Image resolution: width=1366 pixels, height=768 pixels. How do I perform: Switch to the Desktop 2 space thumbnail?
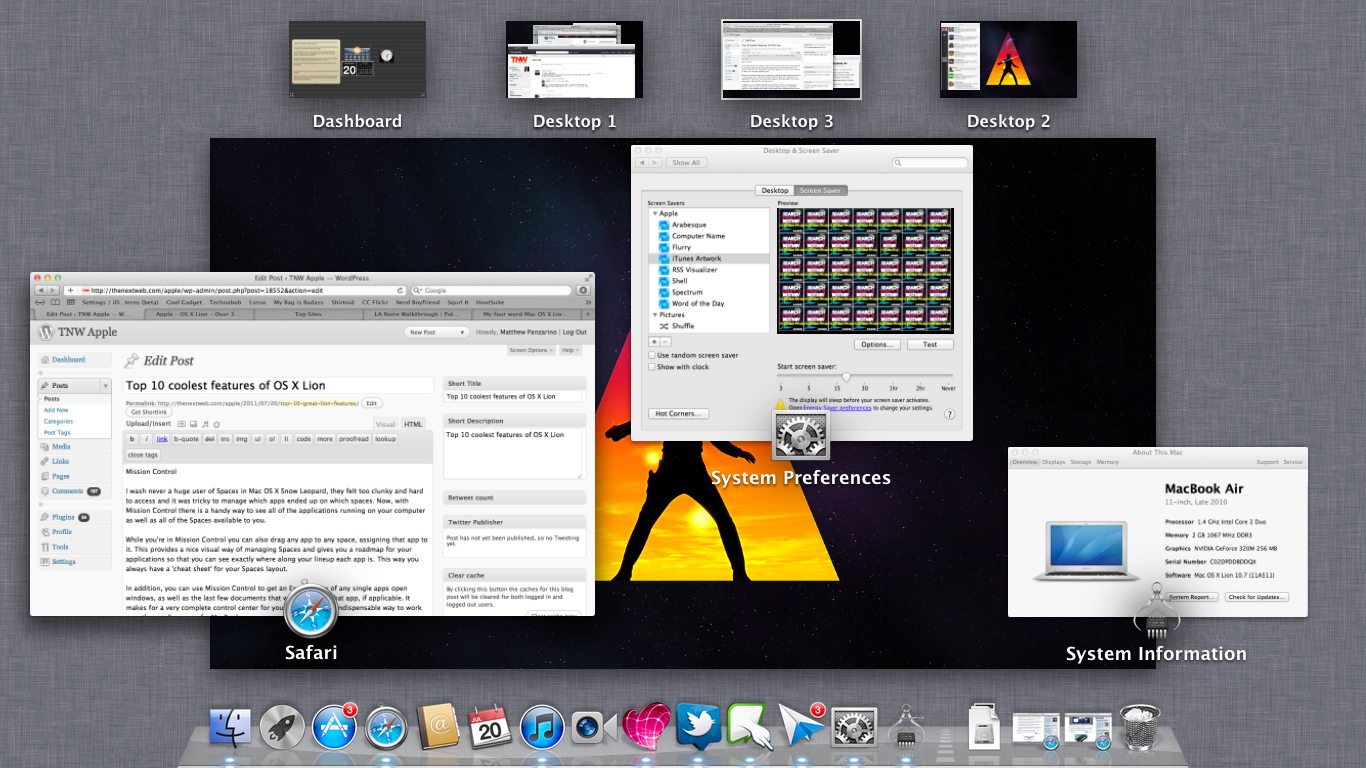1008,60
